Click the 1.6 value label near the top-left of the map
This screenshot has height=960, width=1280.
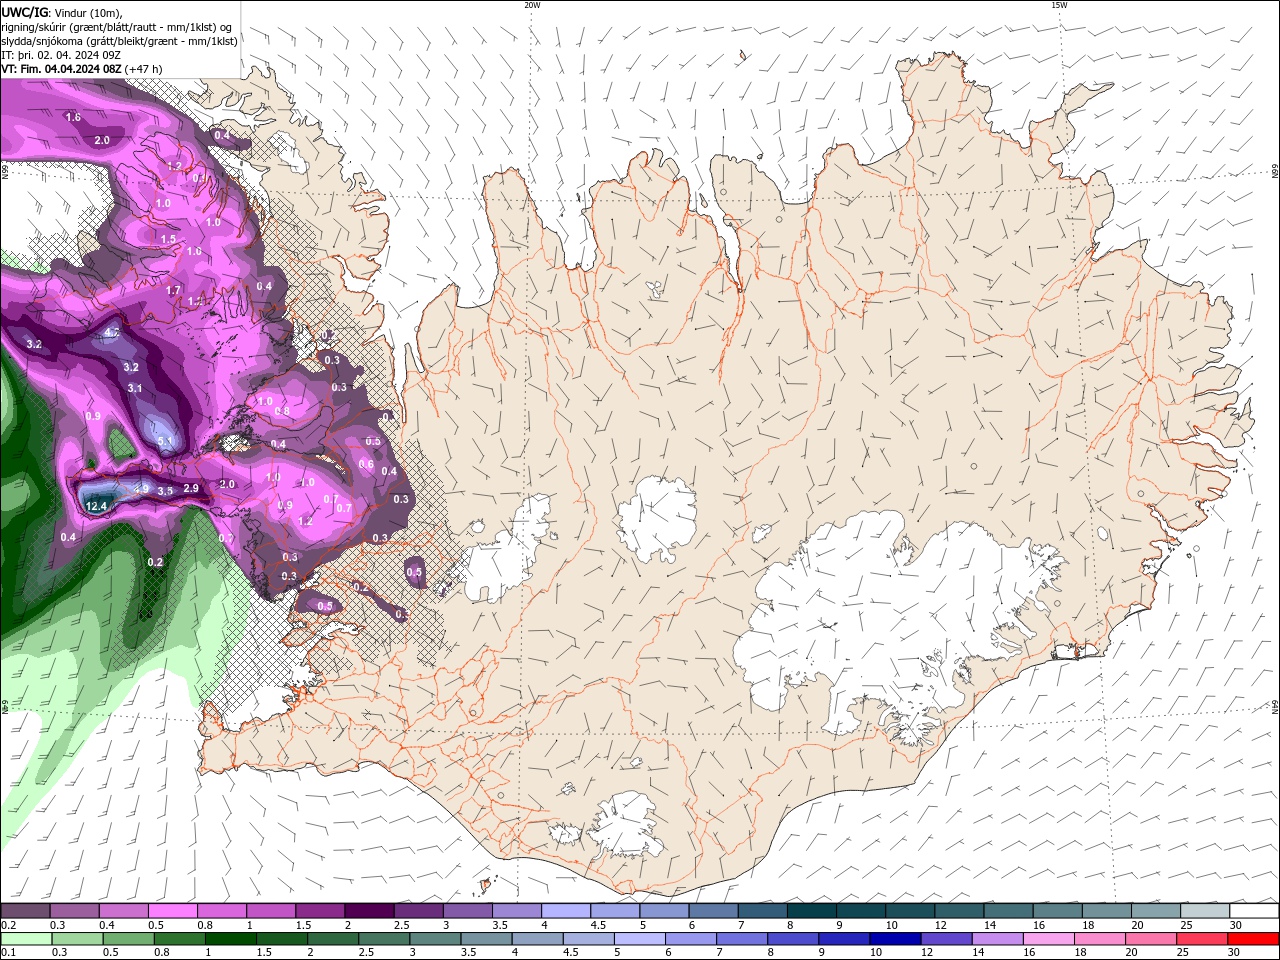click(x=73, y=117)
